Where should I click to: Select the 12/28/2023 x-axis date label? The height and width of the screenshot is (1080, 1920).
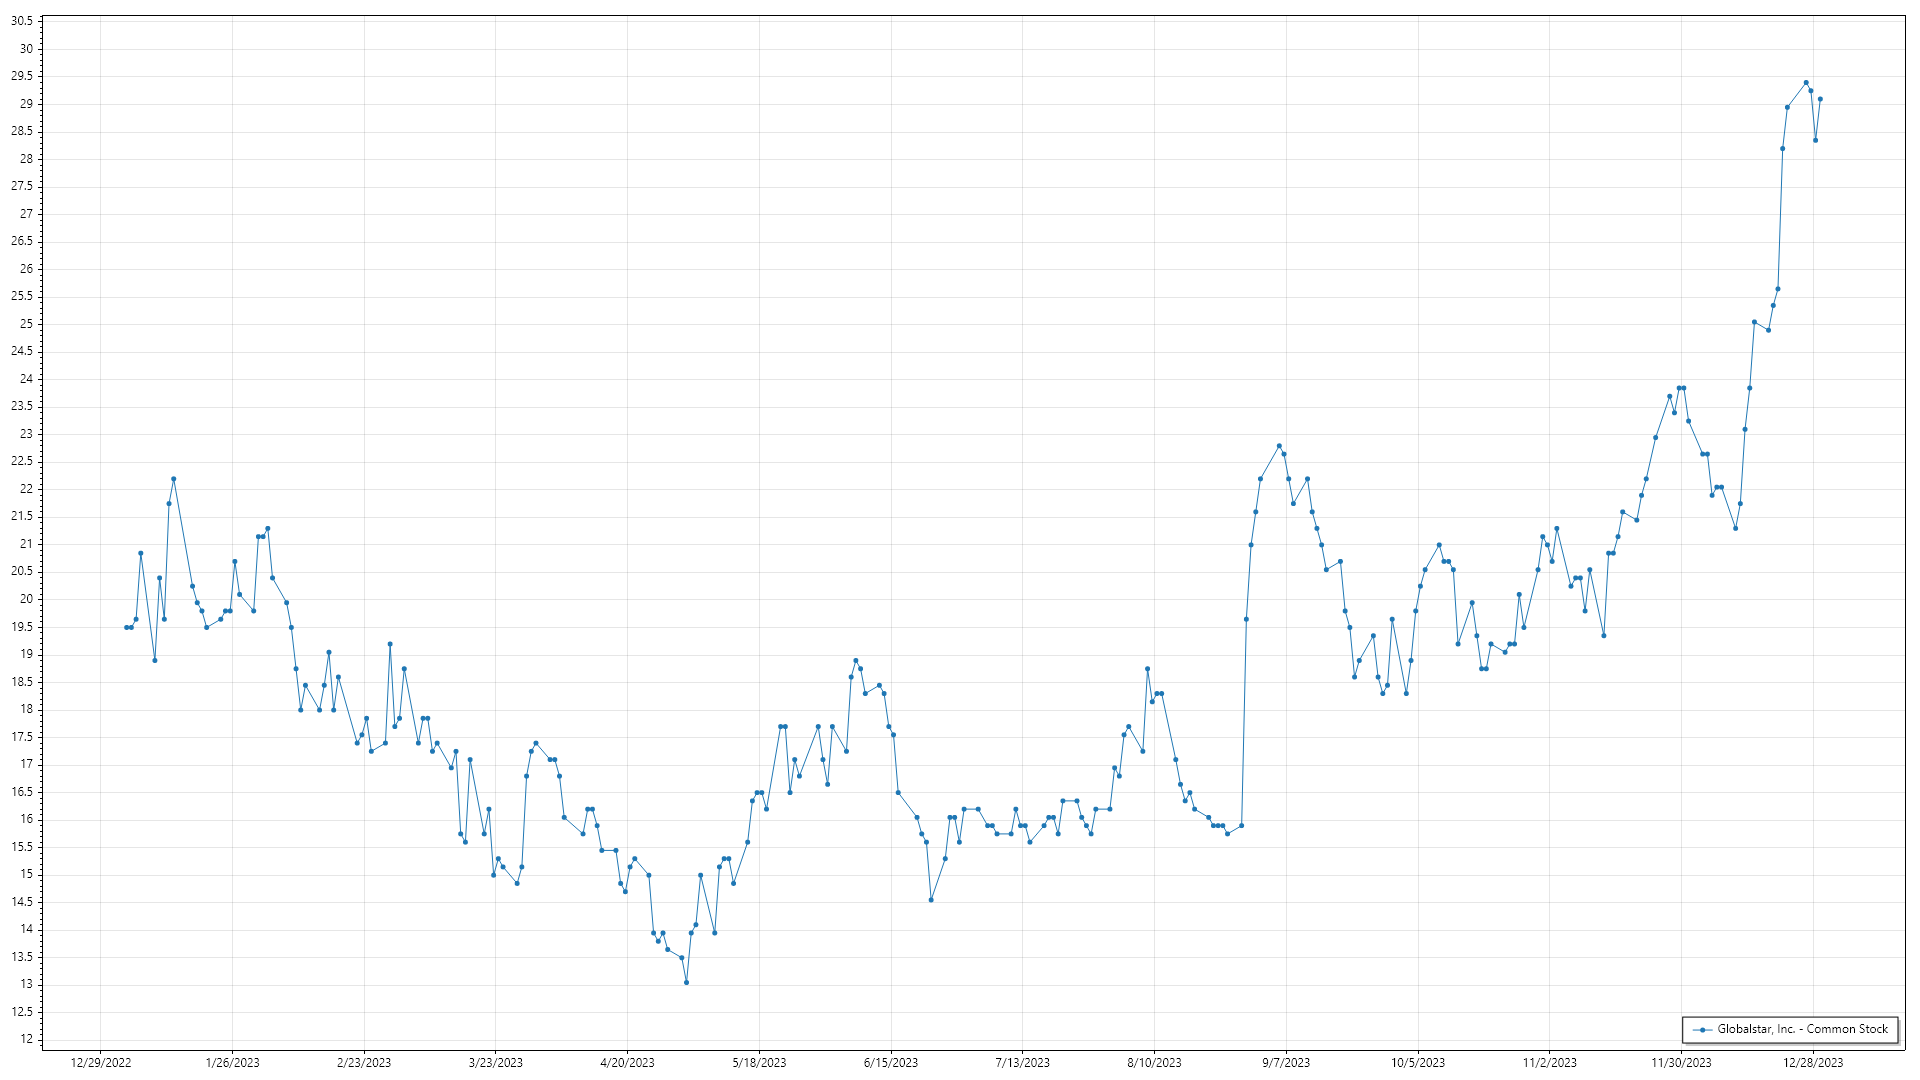1813,1063
